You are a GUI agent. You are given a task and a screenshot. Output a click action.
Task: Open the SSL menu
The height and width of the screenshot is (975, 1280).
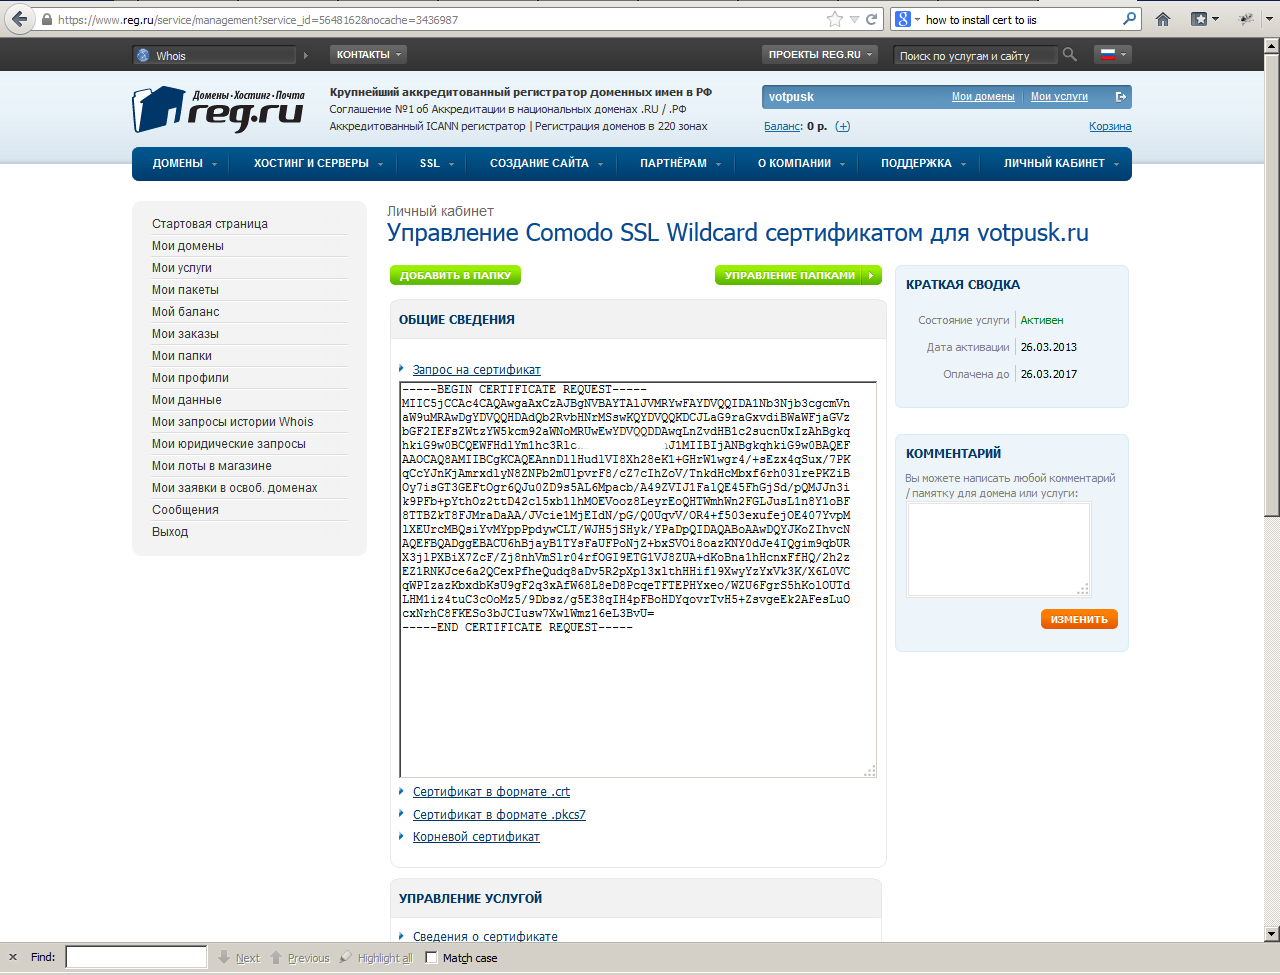(x=437, y=163)
